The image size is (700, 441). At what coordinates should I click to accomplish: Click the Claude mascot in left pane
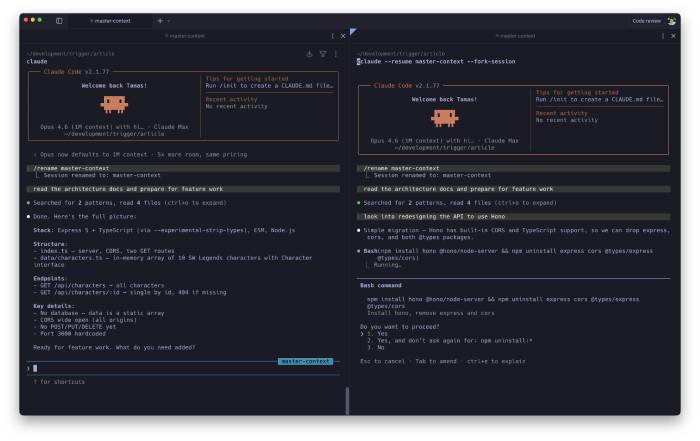click(114, 105)
